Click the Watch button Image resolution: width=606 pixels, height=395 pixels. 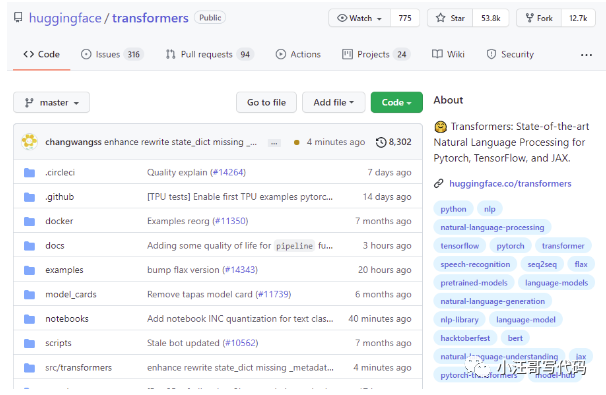pos(359,18)
